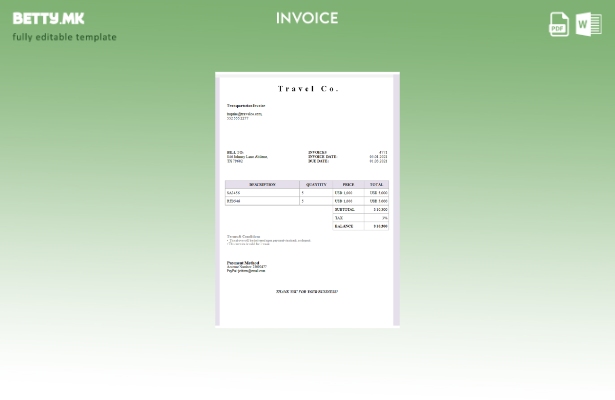Click the Payment Method heading
The height and width of the screenshot is (400, 615).
tap(243, 263)
